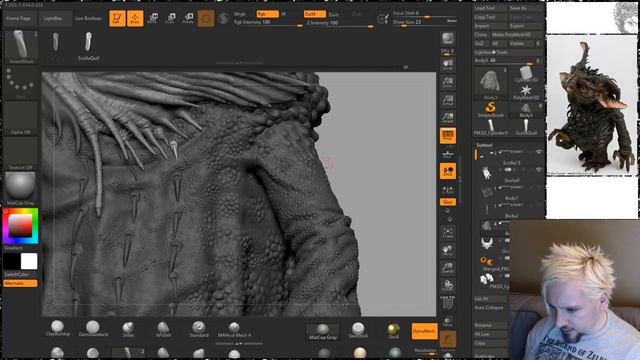Open the Home Page tab
The height and width of the screenshot is (360, 640).
pos(19,18)
